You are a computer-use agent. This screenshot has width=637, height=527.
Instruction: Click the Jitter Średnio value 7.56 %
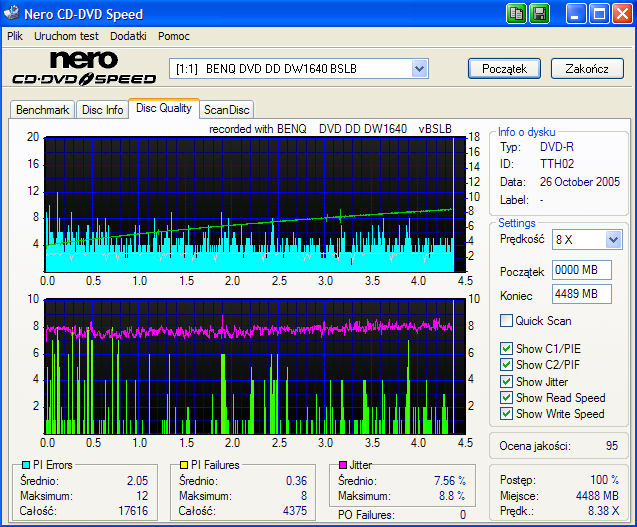[450, 481]
